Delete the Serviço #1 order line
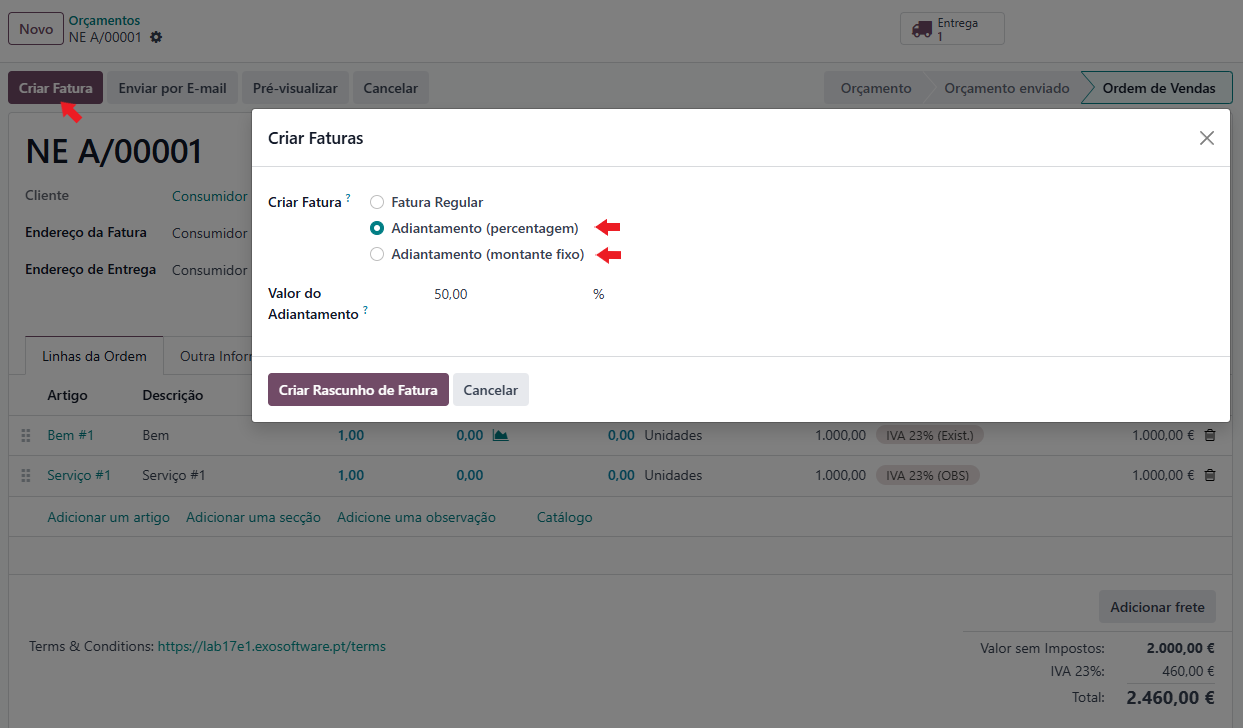The width and height of the screenshot is (1243, 728). [x=1210, y=475]
